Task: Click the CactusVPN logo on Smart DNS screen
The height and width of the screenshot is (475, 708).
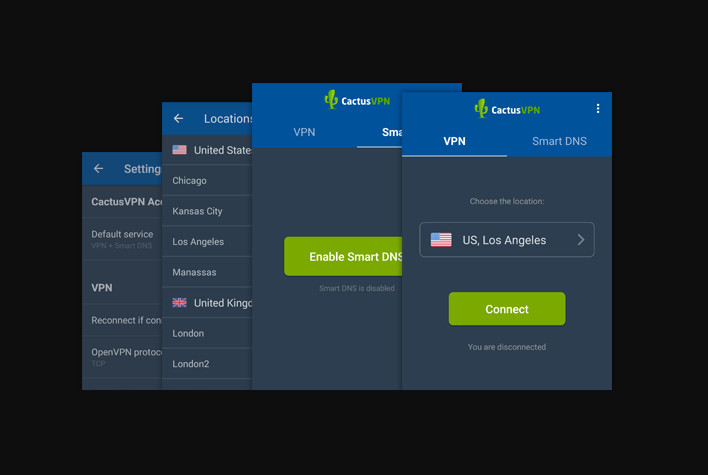Action: (357, 100)
